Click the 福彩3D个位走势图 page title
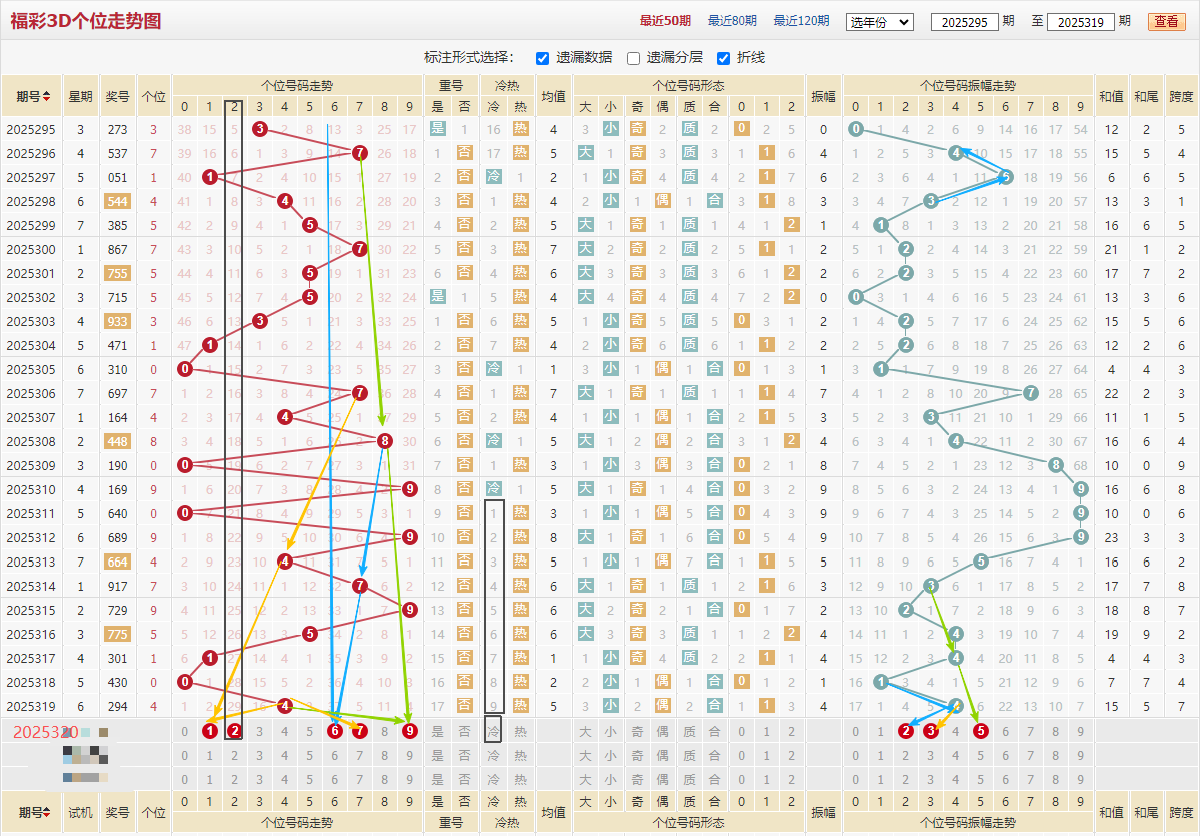Image resolution: width=1202 pixels, height=836 pixels. [85, 22]
